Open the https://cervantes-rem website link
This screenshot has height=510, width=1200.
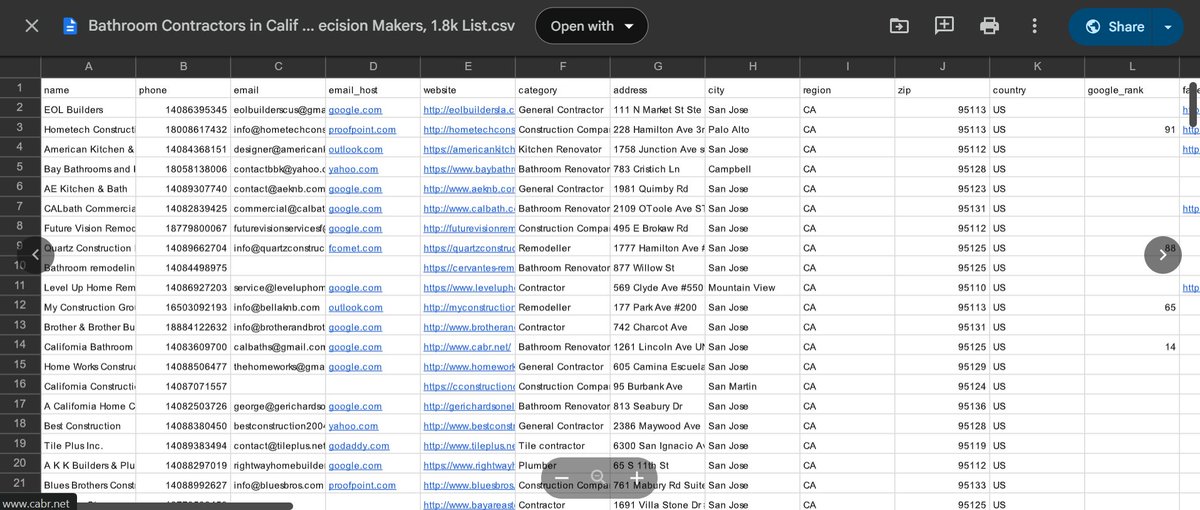pyautogui.click(x=468, y=268)
